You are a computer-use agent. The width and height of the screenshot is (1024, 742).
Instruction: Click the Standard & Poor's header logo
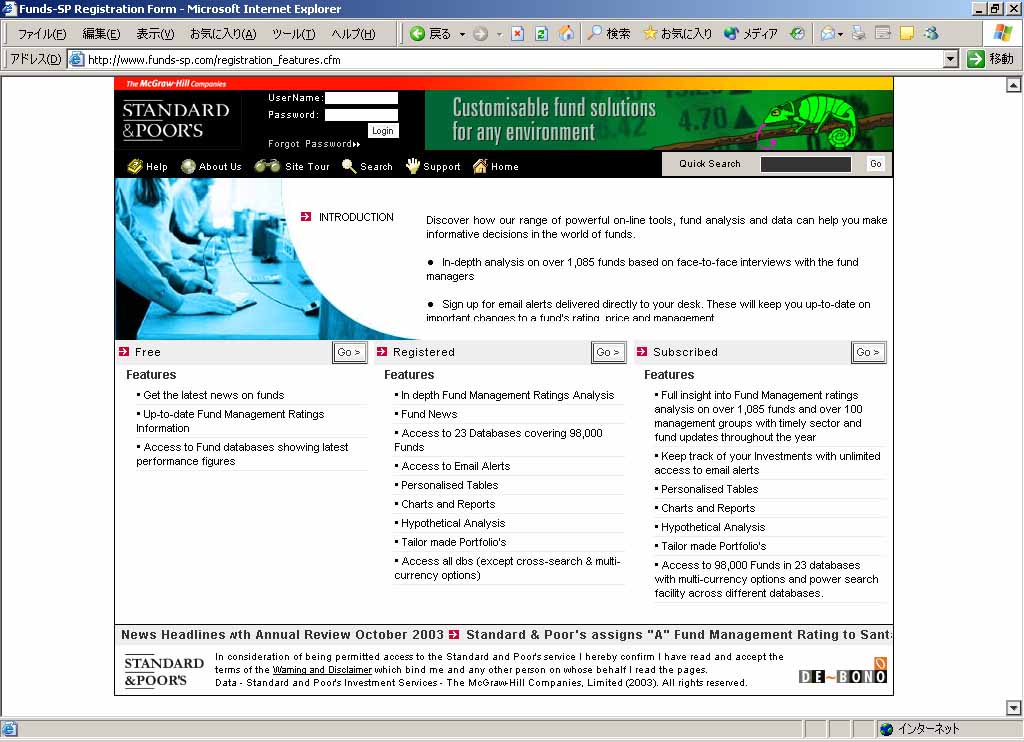(x=176, y=120)
